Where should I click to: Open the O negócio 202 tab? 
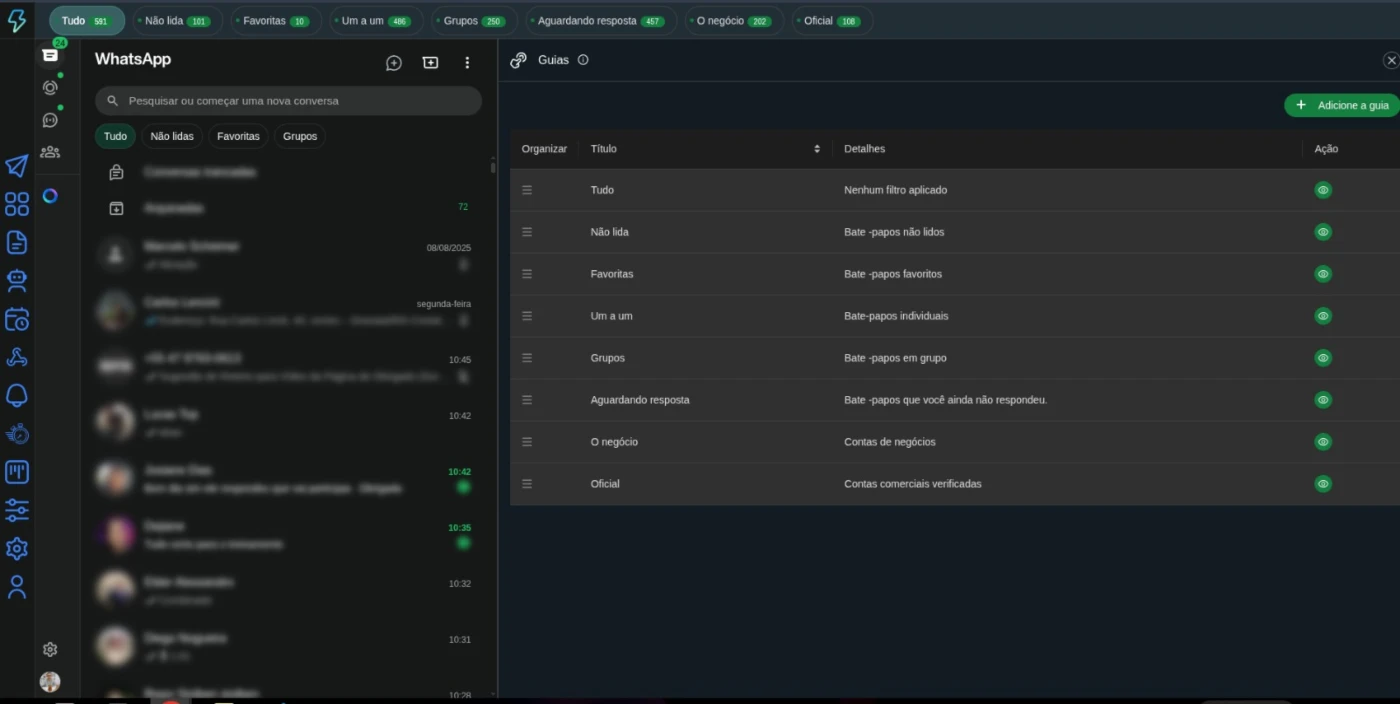[734, 21]
